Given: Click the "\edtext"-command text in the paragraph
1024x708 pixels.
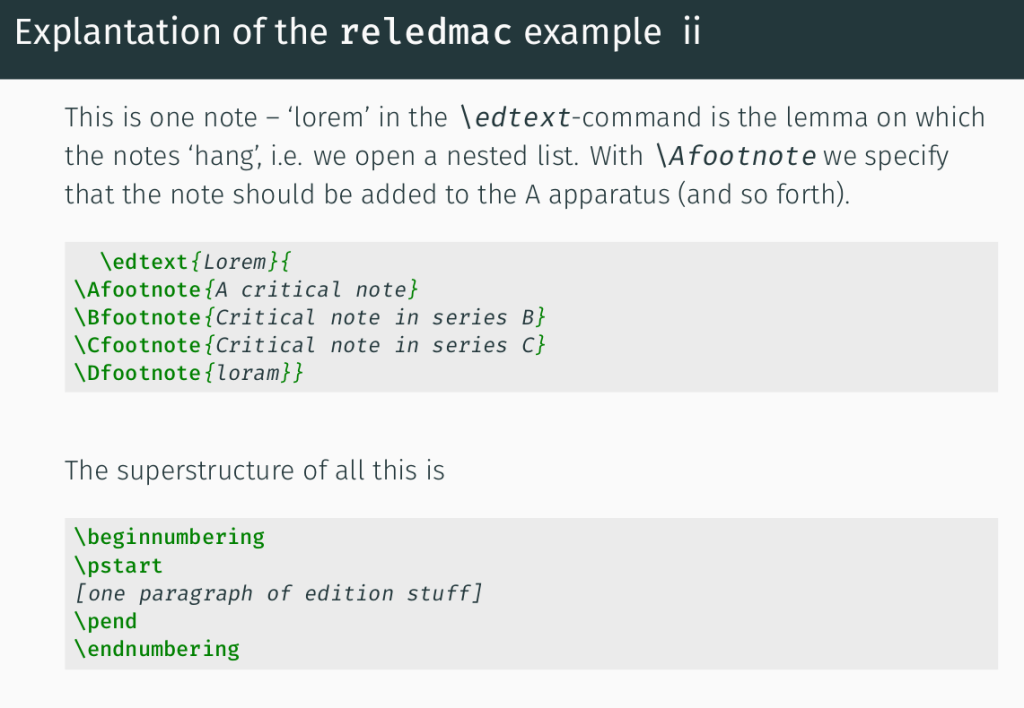Looking at the screenshot, I should pyautogui.click(x=515, y=118).
